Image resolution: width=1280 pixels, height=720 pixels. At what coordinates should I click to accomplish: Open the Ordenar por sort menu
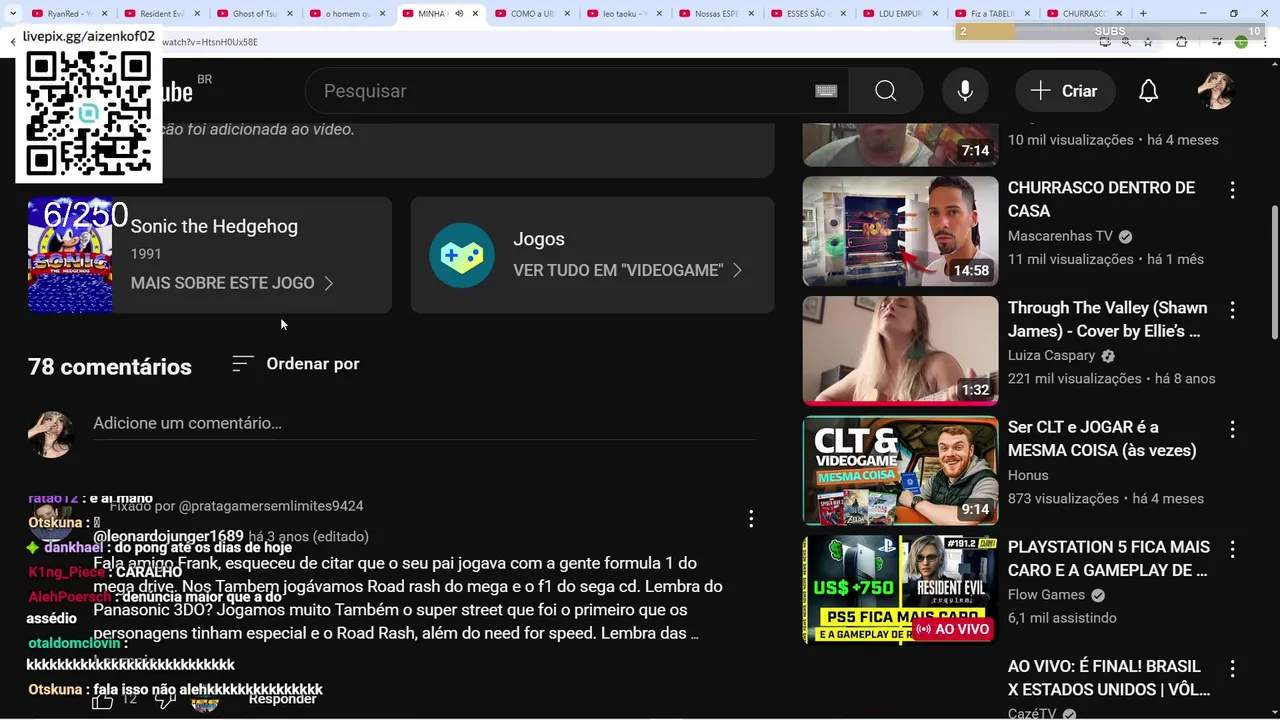[x=295, y=364]
